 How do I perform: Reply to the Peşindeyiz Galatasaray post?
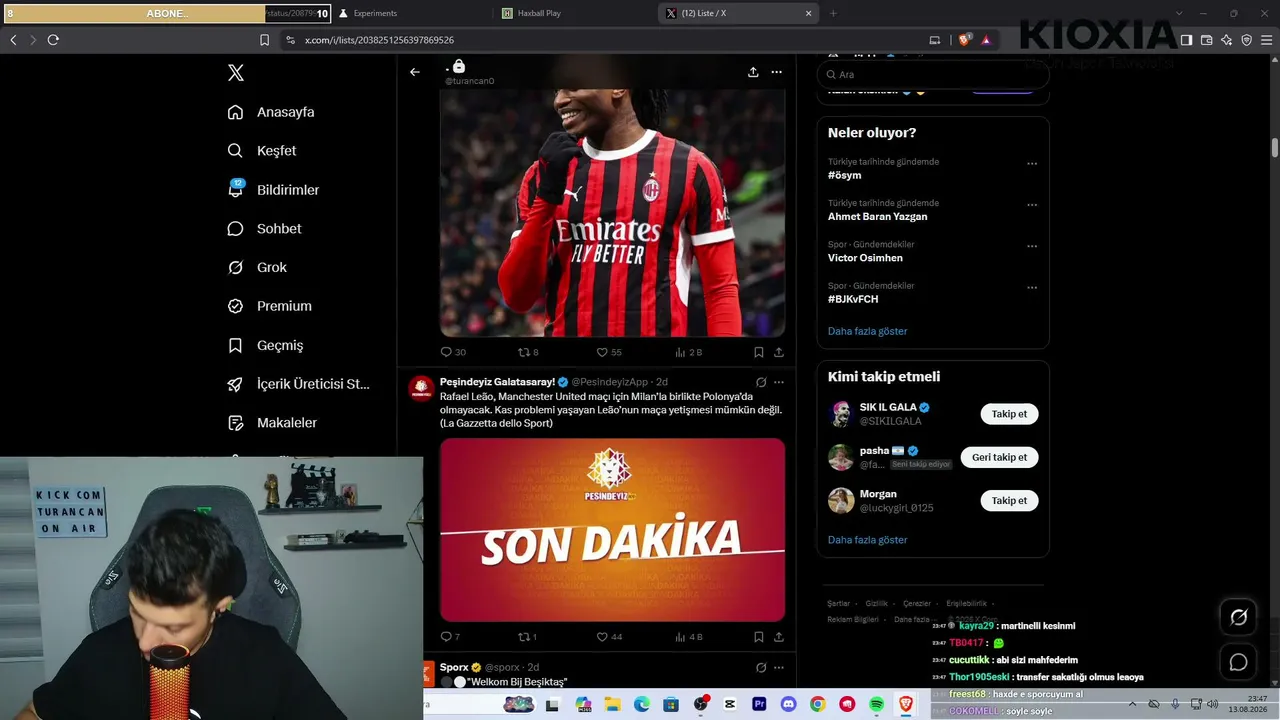coord(450,637)
